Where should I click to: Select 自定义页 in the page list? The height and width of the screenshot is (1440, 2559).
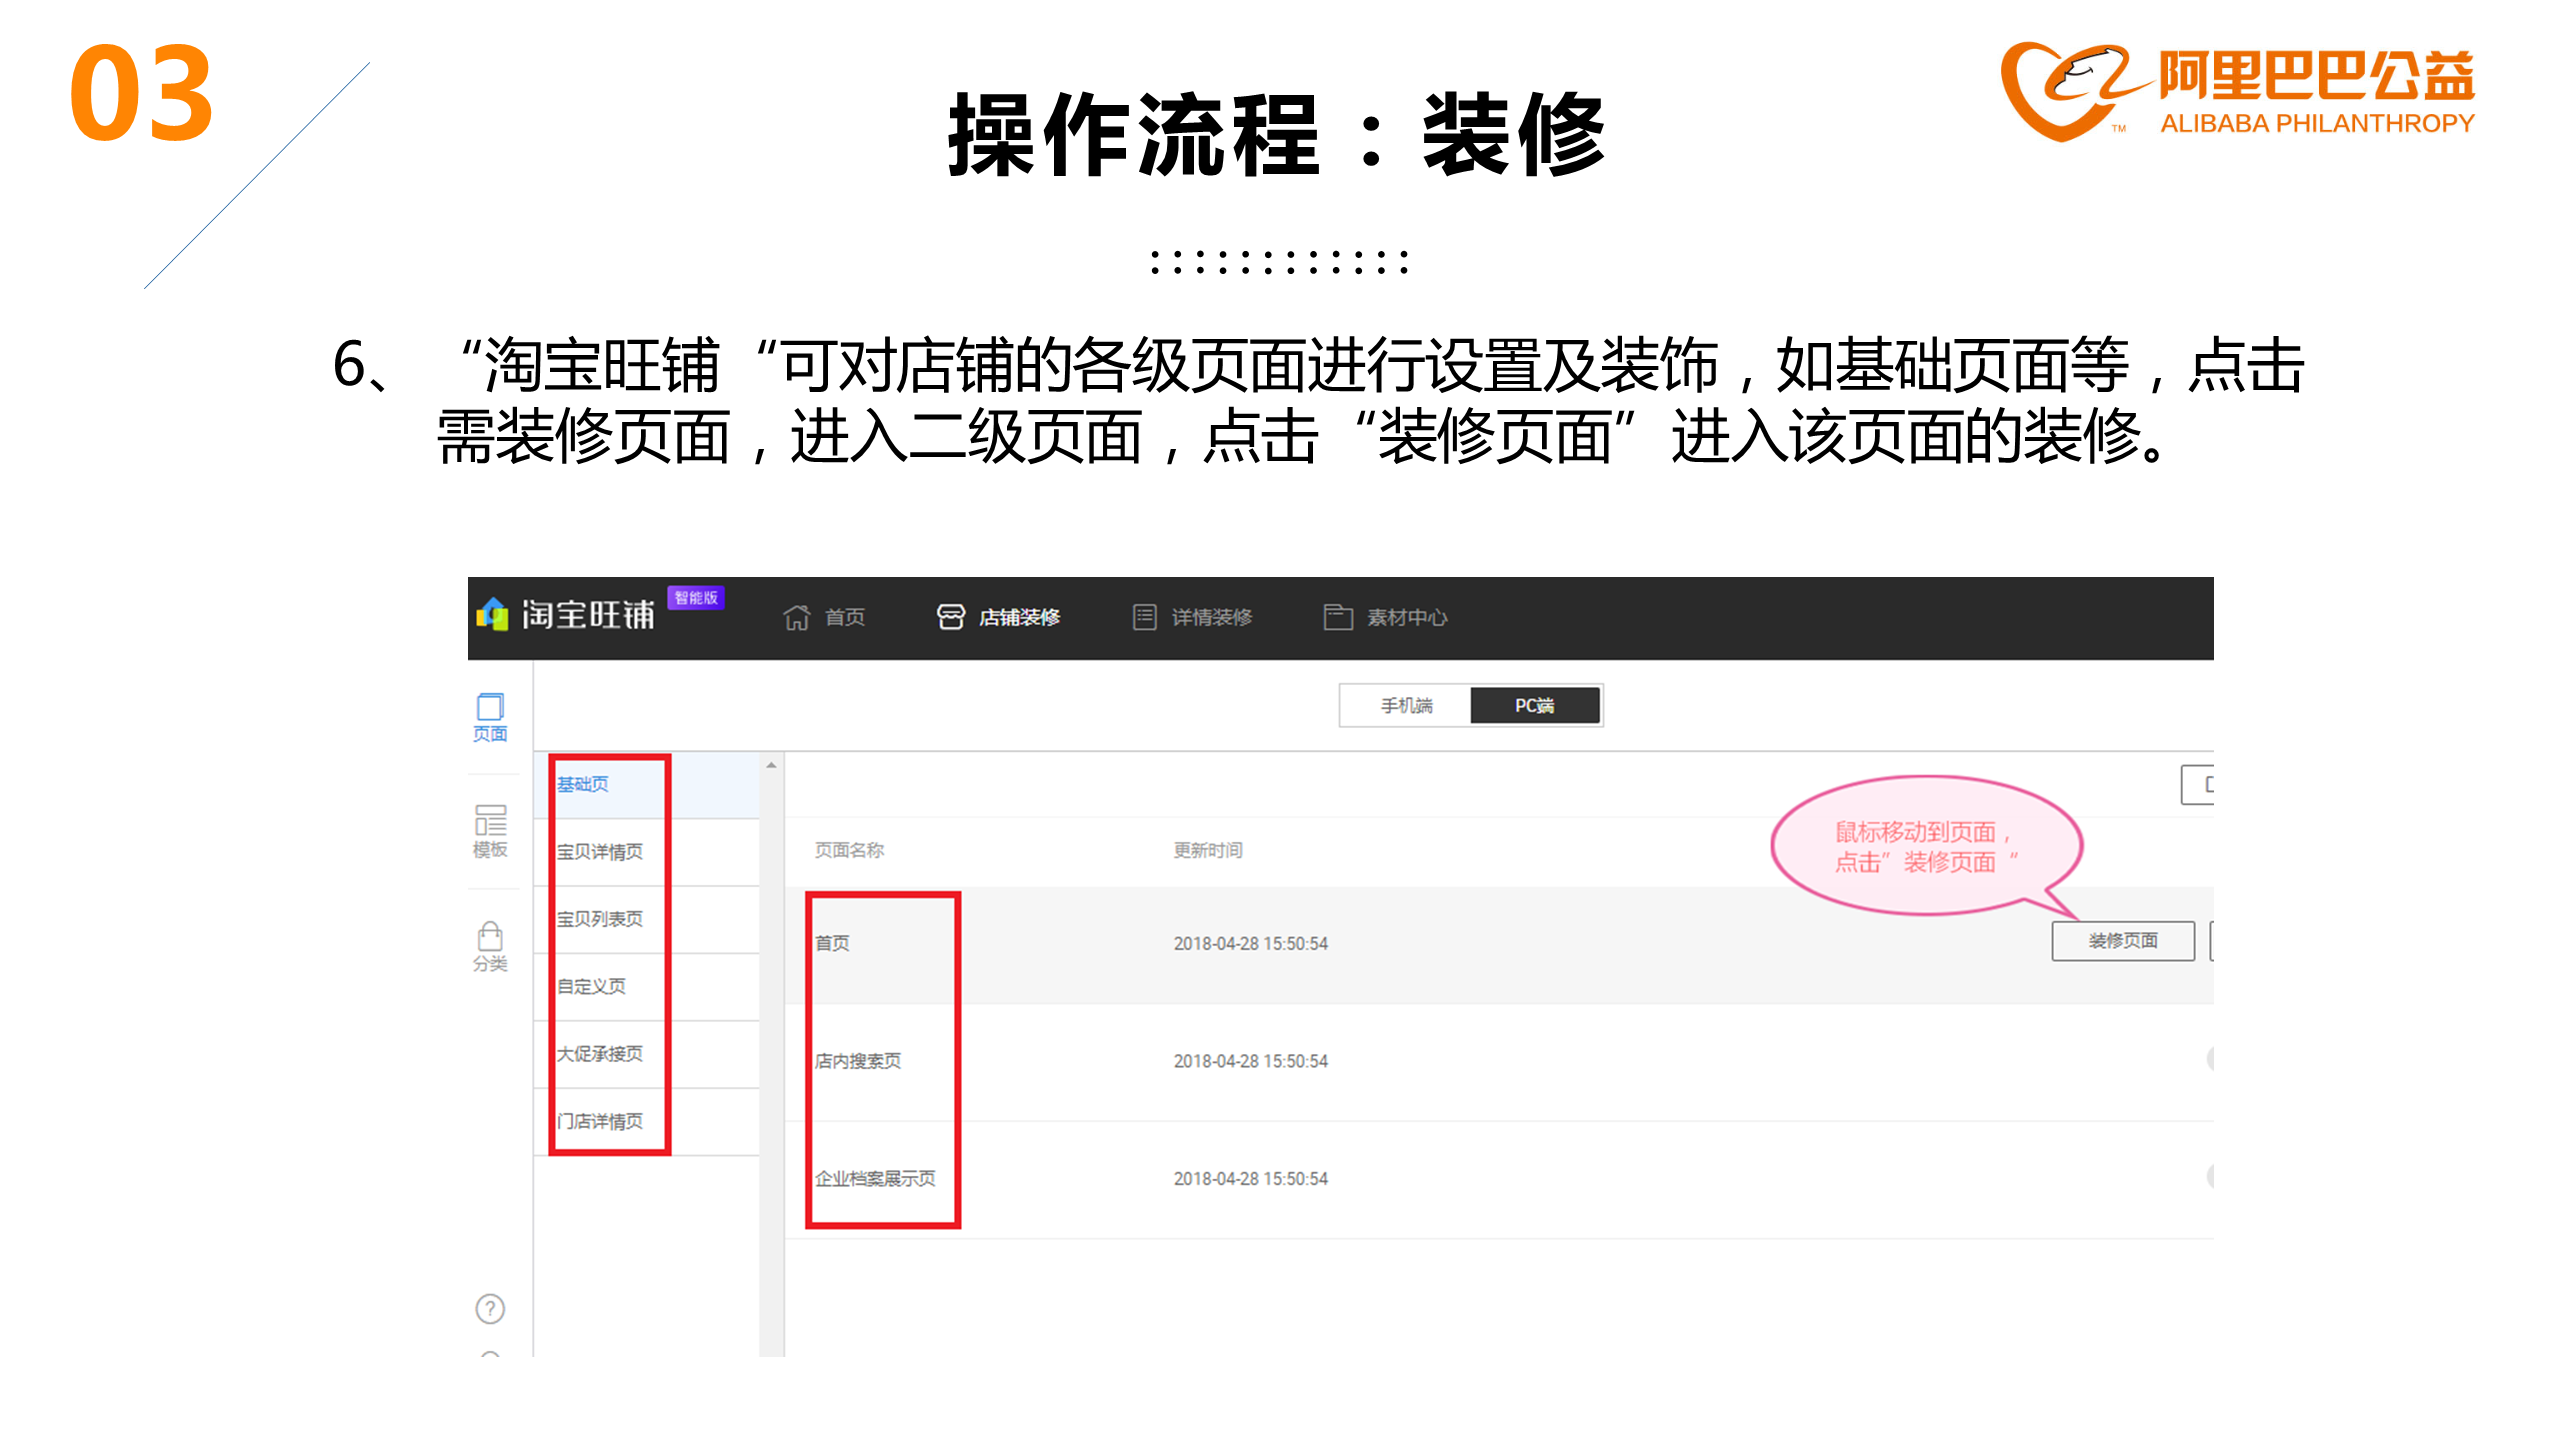pos(647,987)
